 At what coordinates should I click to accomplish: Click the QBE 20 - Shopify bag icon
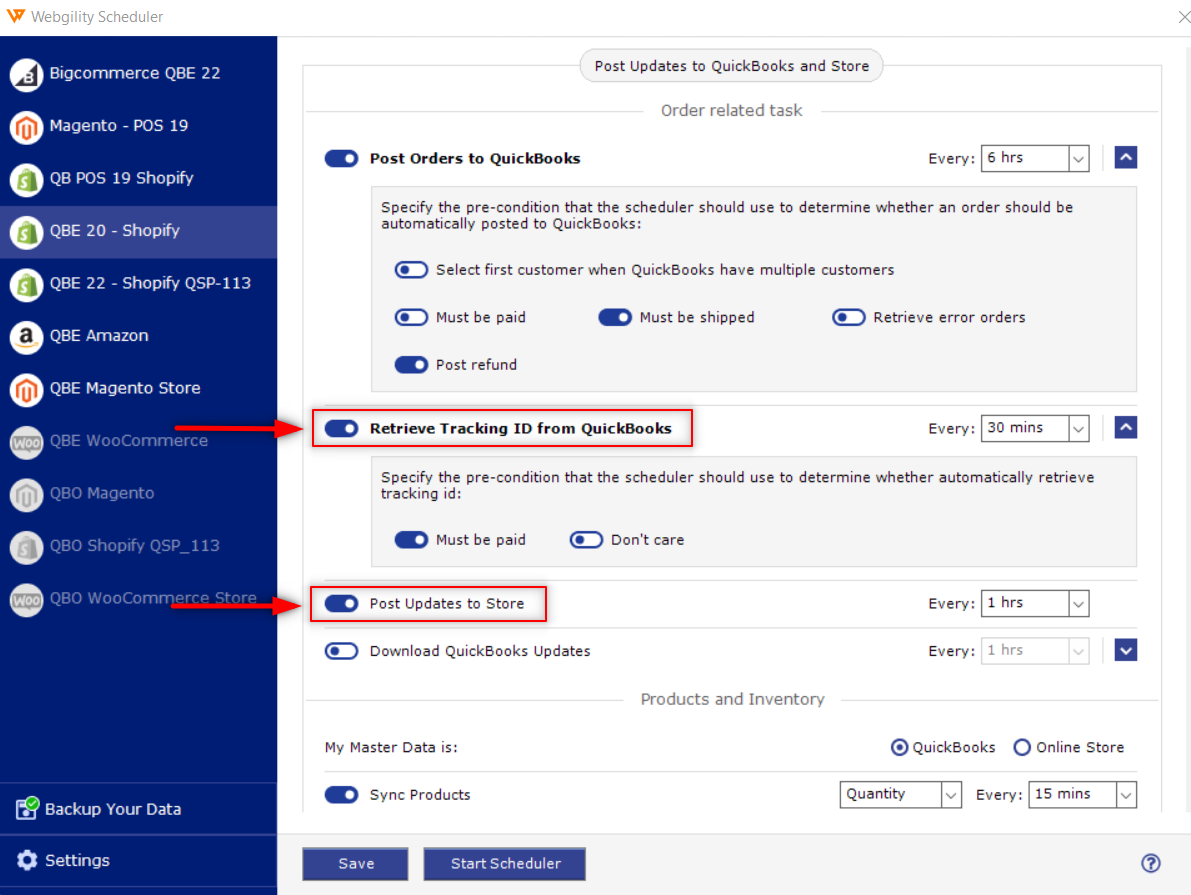[27, 232]
